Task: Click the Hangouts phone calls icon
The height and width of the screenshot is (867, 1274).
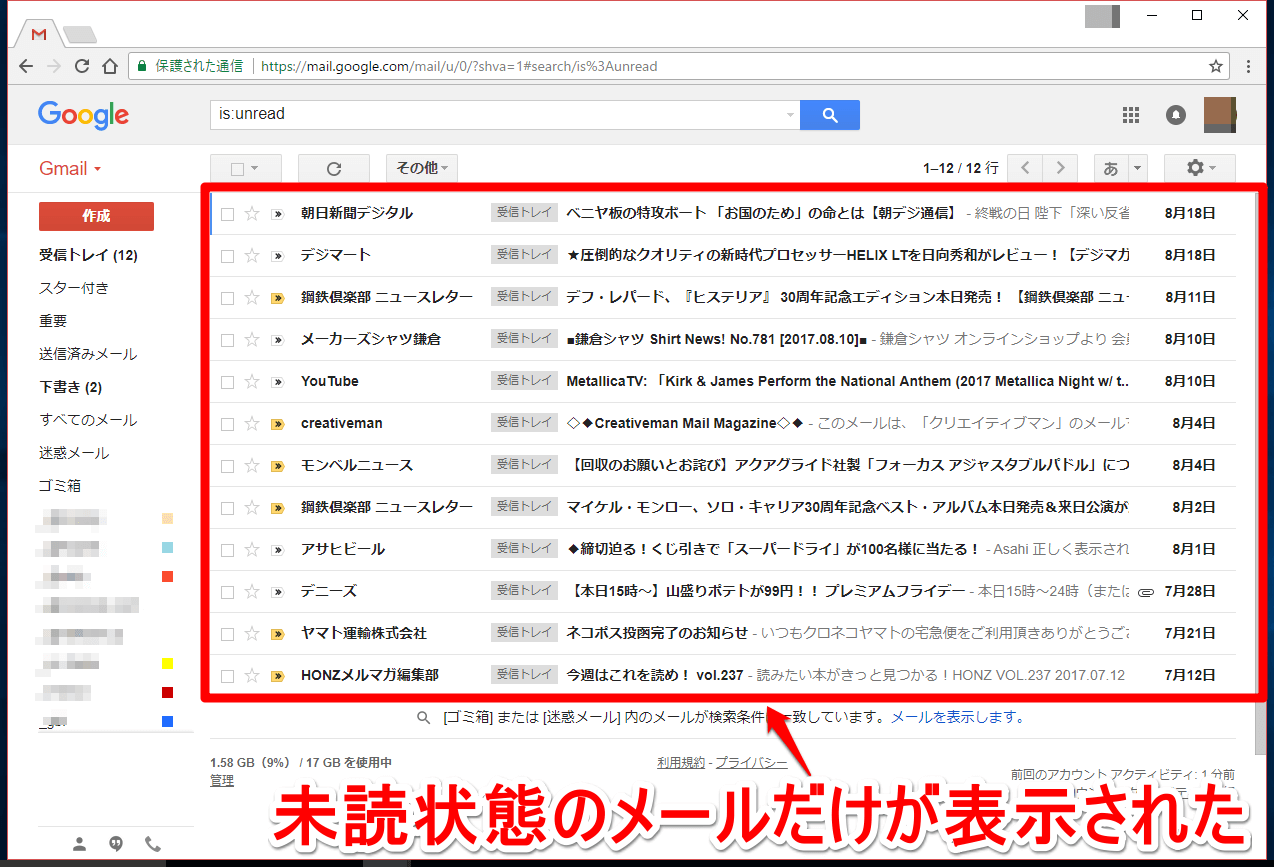Action: [x=153, y=842]
